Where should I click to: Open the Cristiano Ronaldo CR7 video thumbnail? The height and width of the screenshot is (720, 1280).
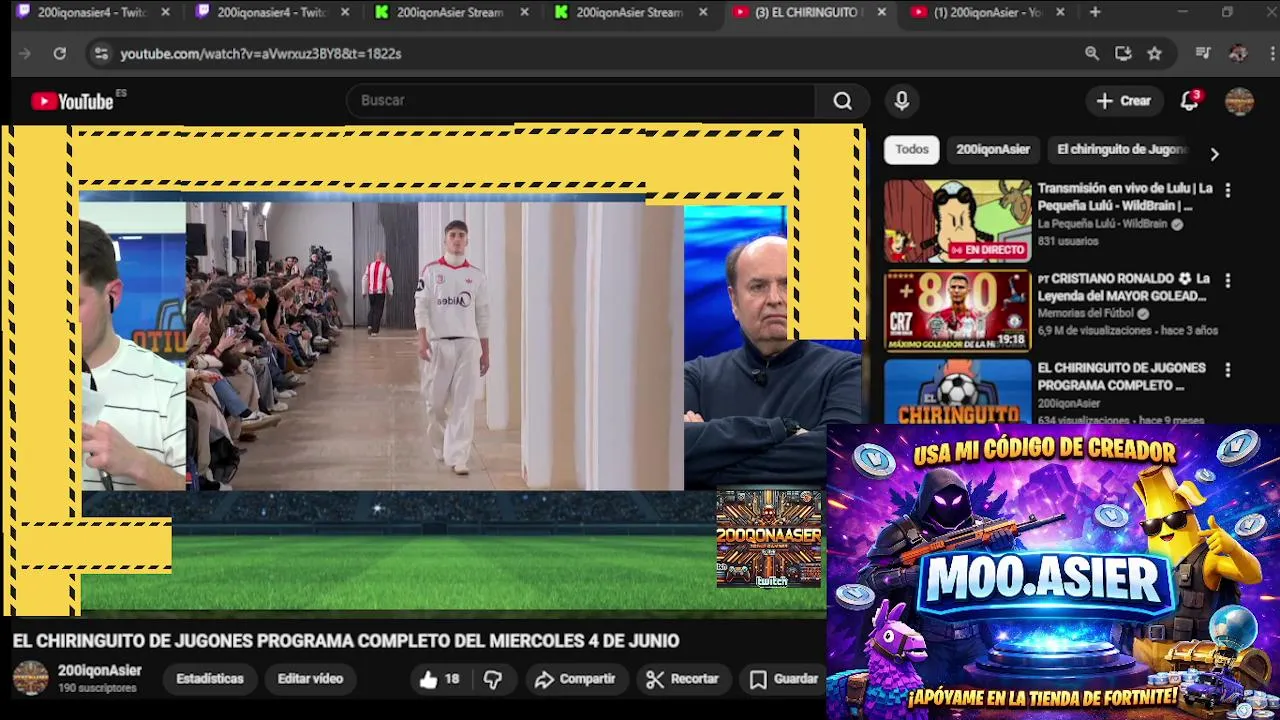[x=957, y=311]
